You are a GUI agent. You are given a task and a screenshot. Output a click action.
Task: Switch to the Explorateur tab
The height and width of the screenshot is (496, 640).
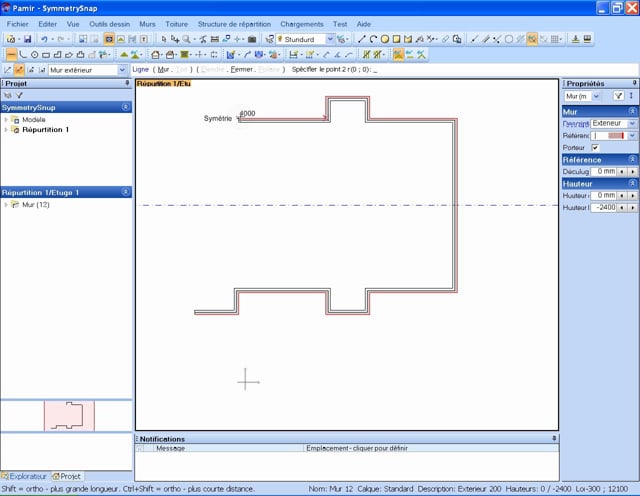(x=25, y=476)
